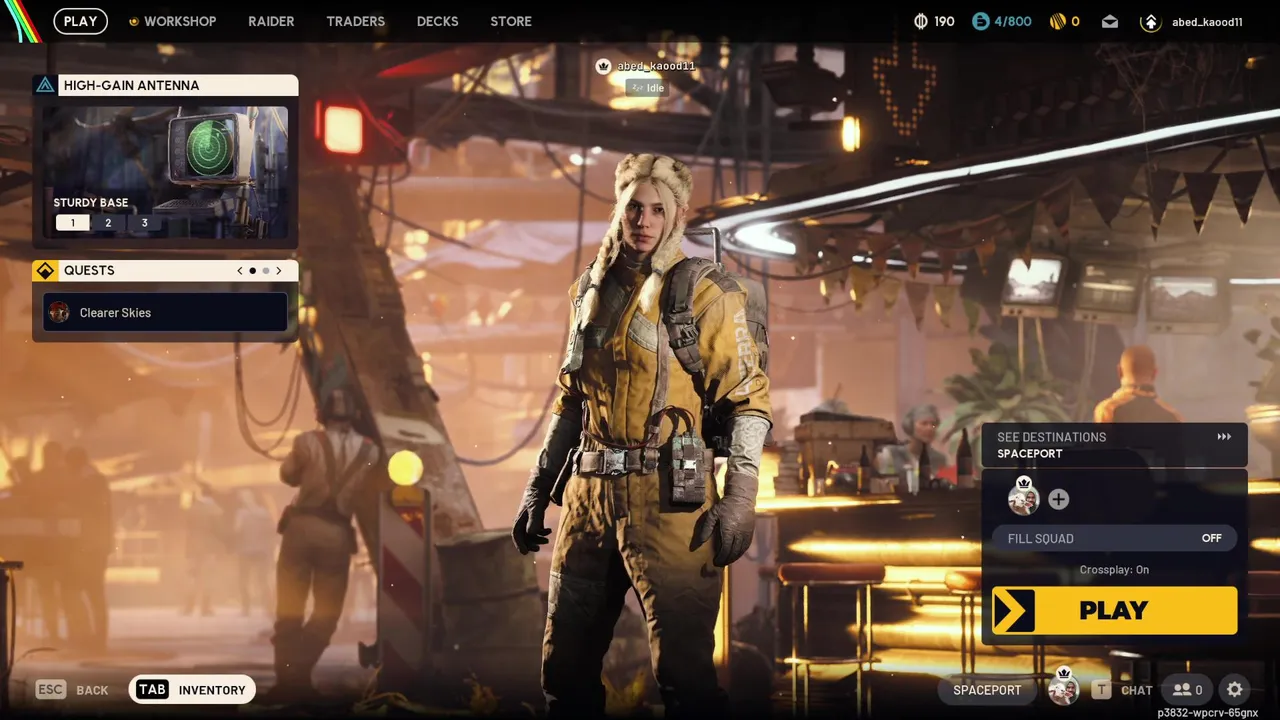This screenshot has height=720, width=1280.
Task: Toggle FILL SQUAD off switch
Action: (x=1114, y=538)
